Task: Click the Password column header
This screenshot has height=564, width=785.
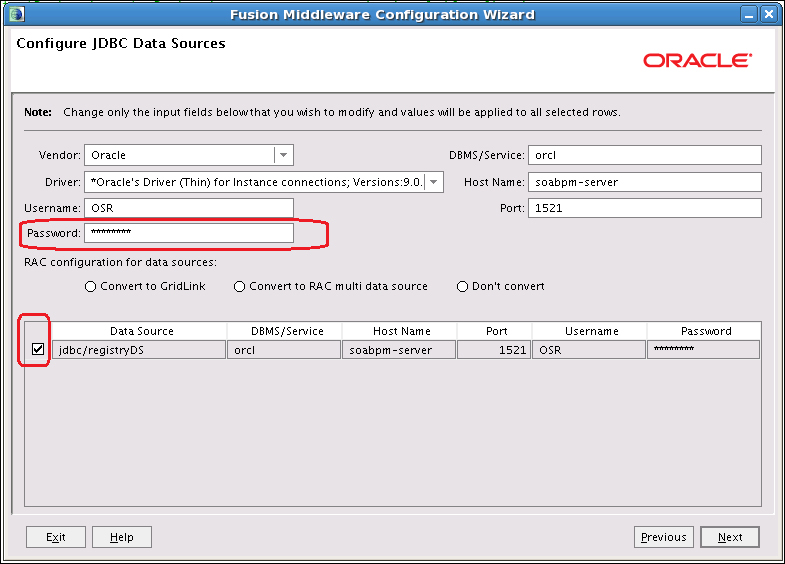Action: click(704, 331)
